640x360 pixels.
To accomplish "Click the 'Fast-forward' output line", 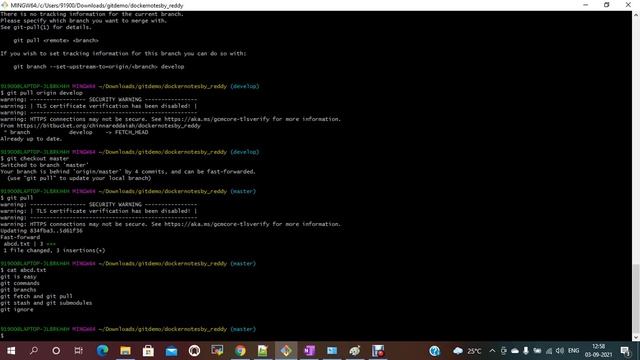I will tap(20, 237).
